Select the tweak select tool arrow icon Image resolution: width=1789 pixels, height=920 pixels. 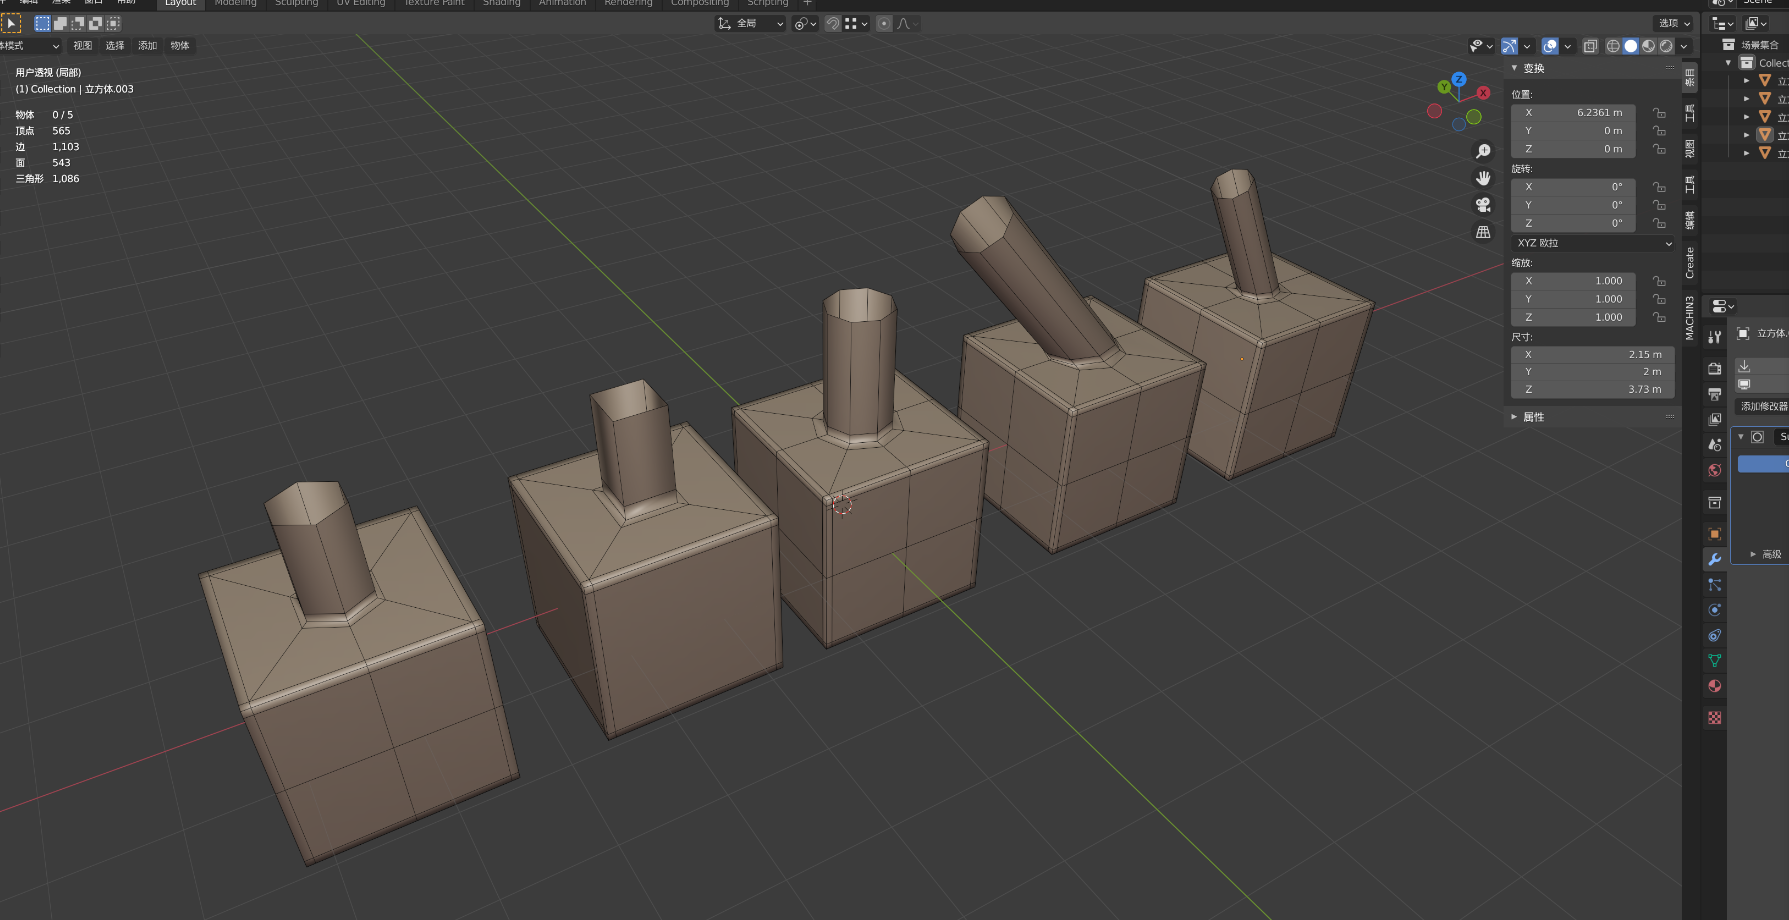tap(12, 23)
